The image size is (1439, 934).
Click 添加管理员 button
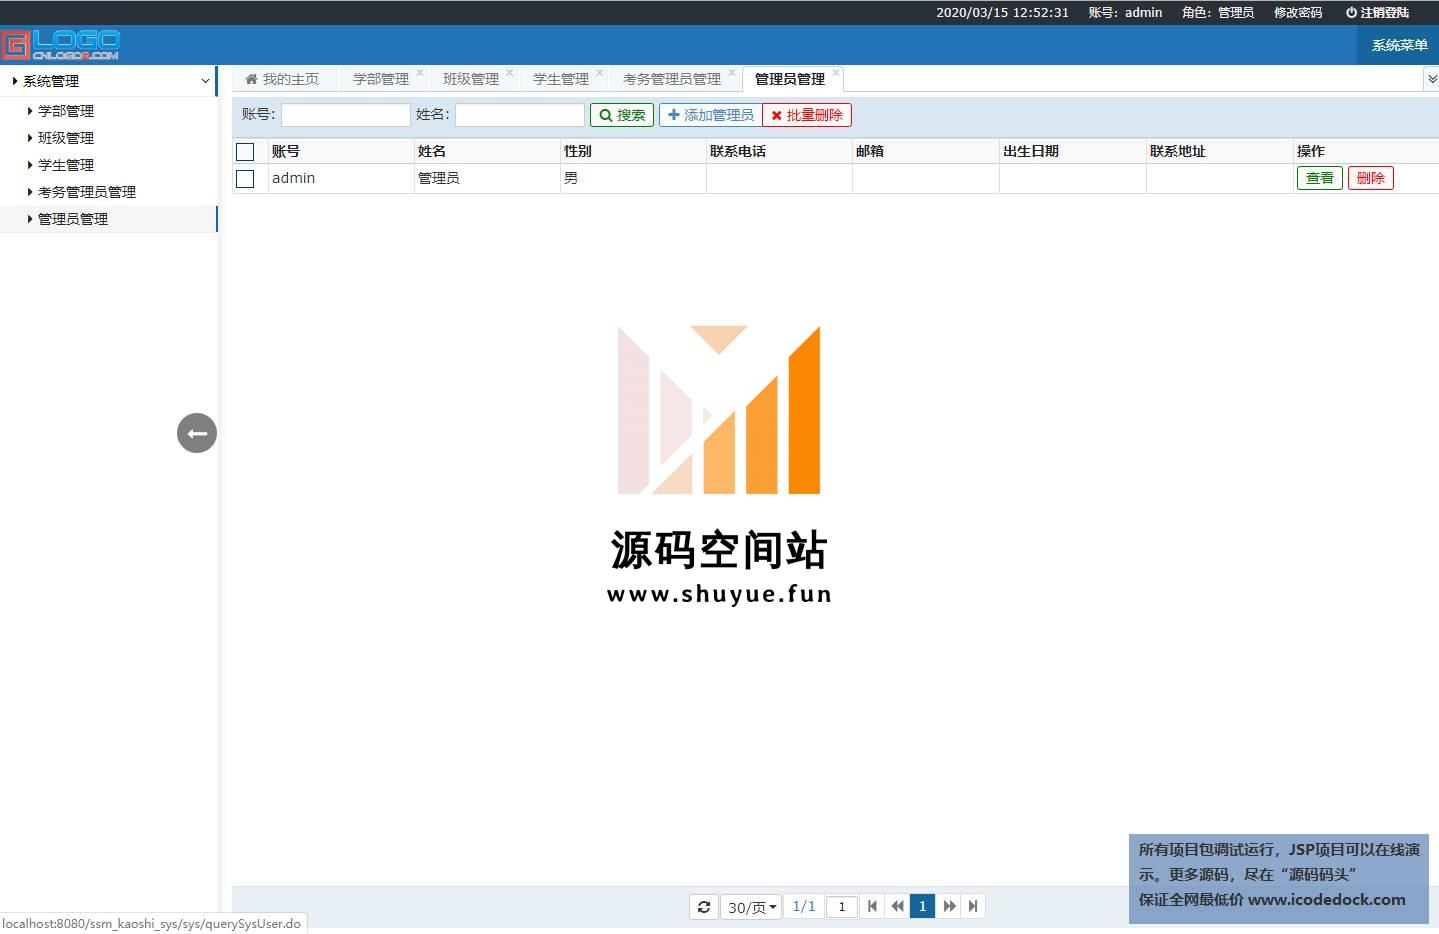pyautogui.click(x=710, y=115)
